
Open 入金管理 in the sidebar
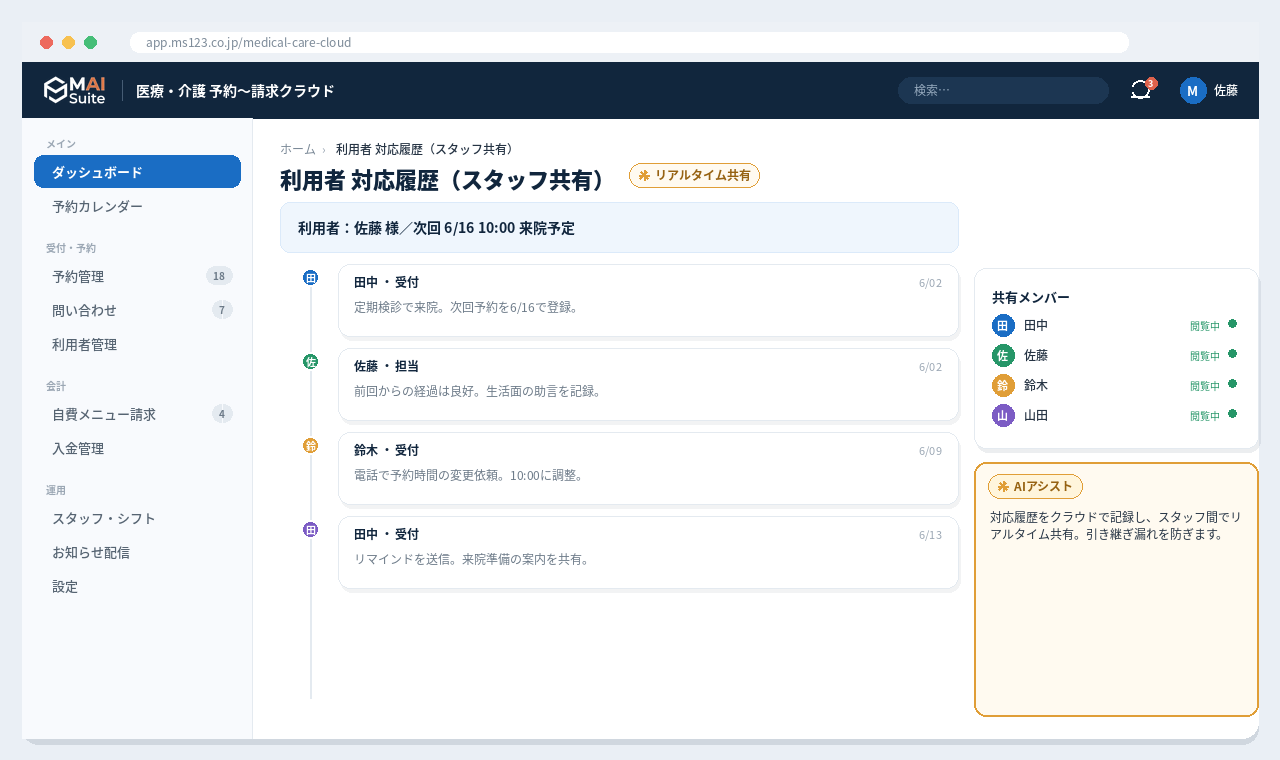click(x=137, y=448)
